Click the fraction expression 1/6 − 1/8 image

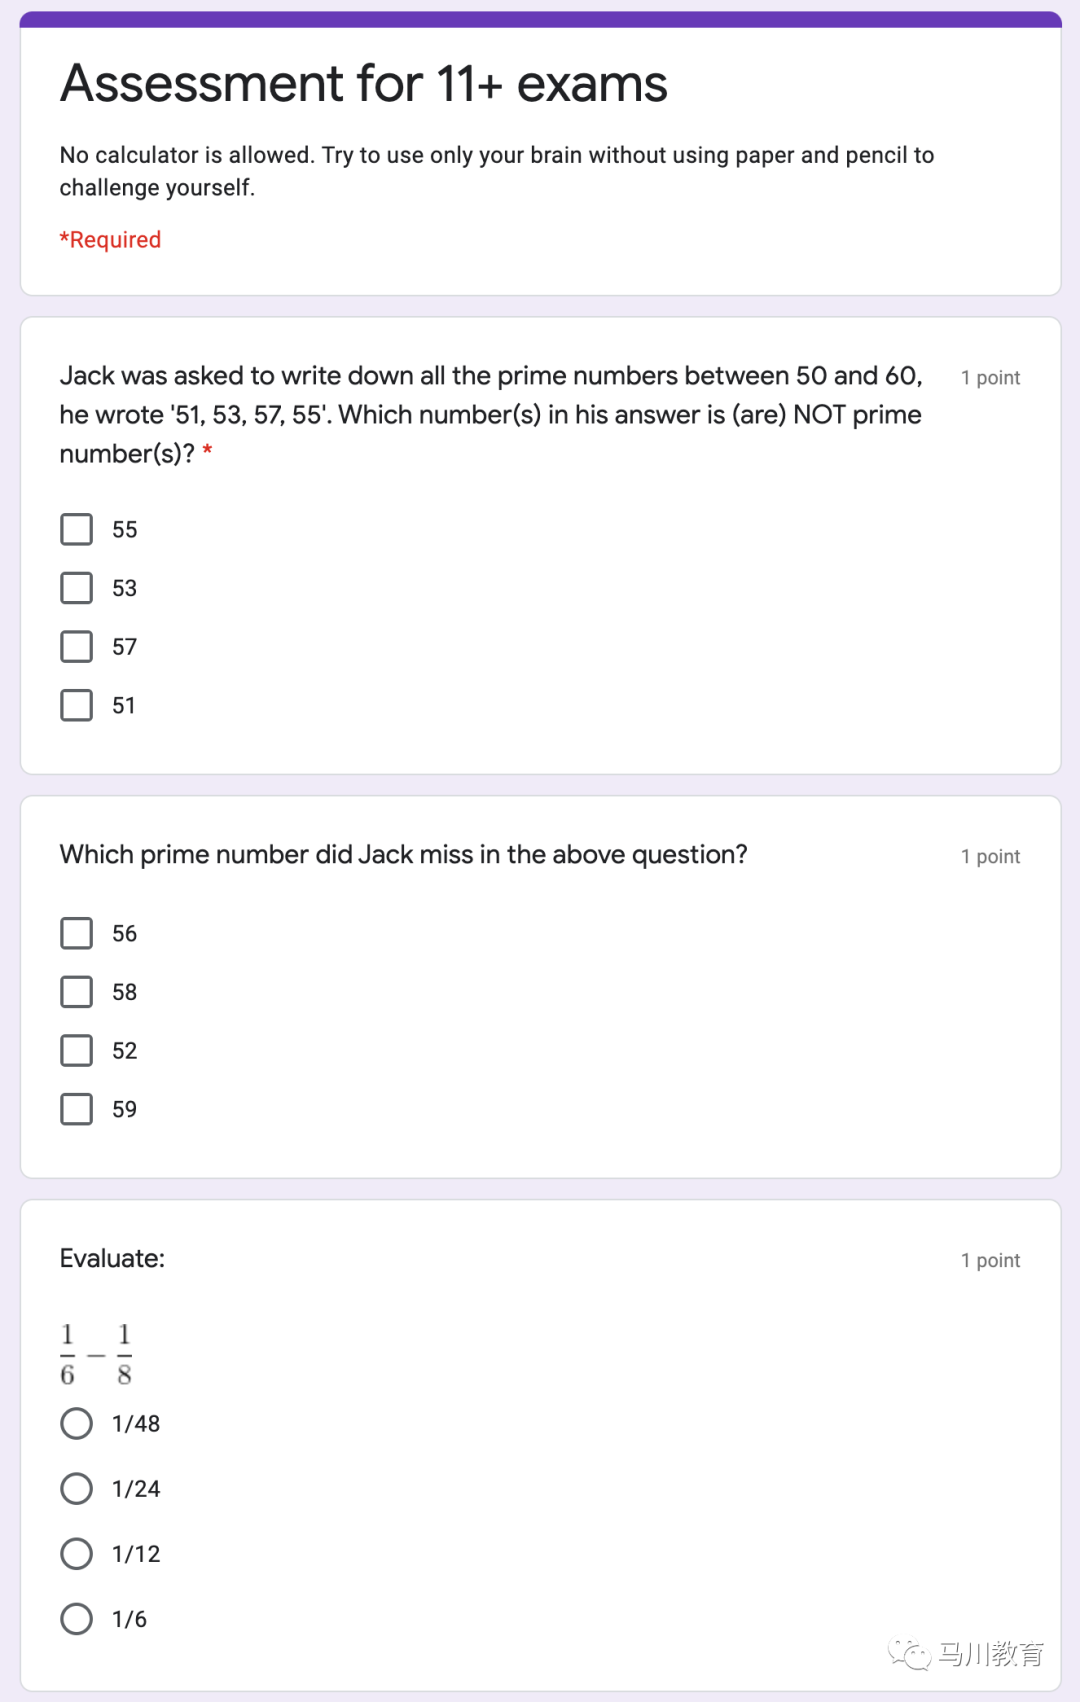coord(96,1354)
